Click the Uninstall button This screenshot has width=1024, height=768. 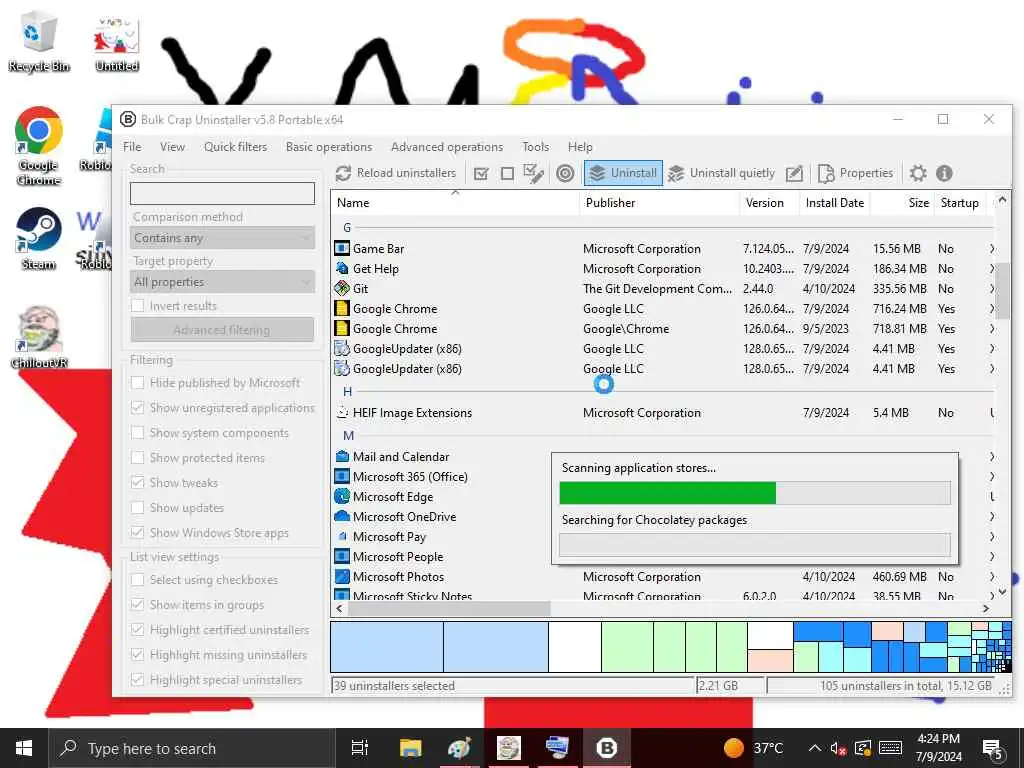[x=623, y=173]
